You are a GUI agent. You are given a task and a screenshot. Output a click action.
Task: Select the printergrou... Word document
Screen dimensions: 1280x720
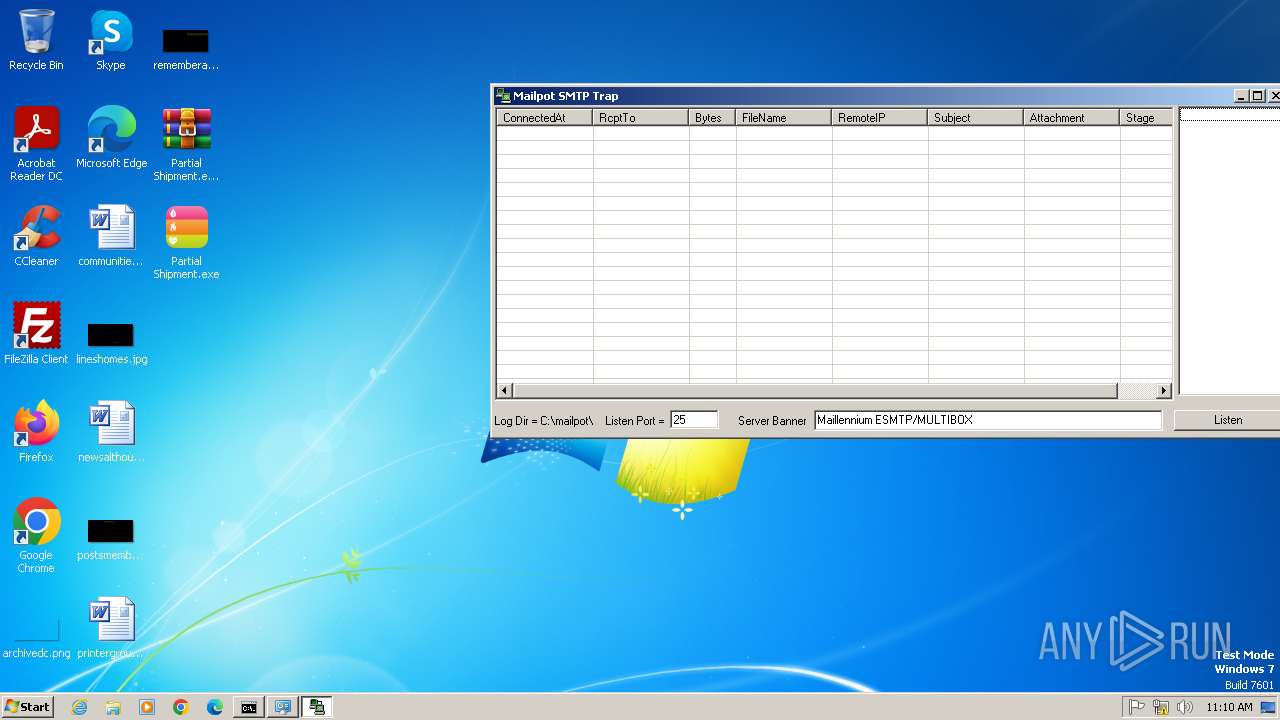click(111, 628)
